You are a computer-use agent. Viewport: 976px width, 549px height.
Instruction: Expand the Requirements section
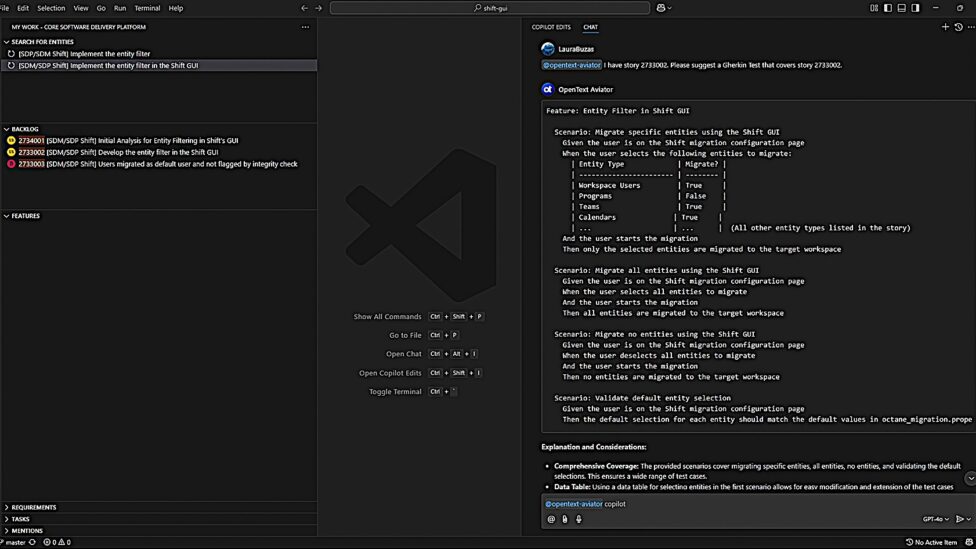pyautogui.click(x=34, y=507)
